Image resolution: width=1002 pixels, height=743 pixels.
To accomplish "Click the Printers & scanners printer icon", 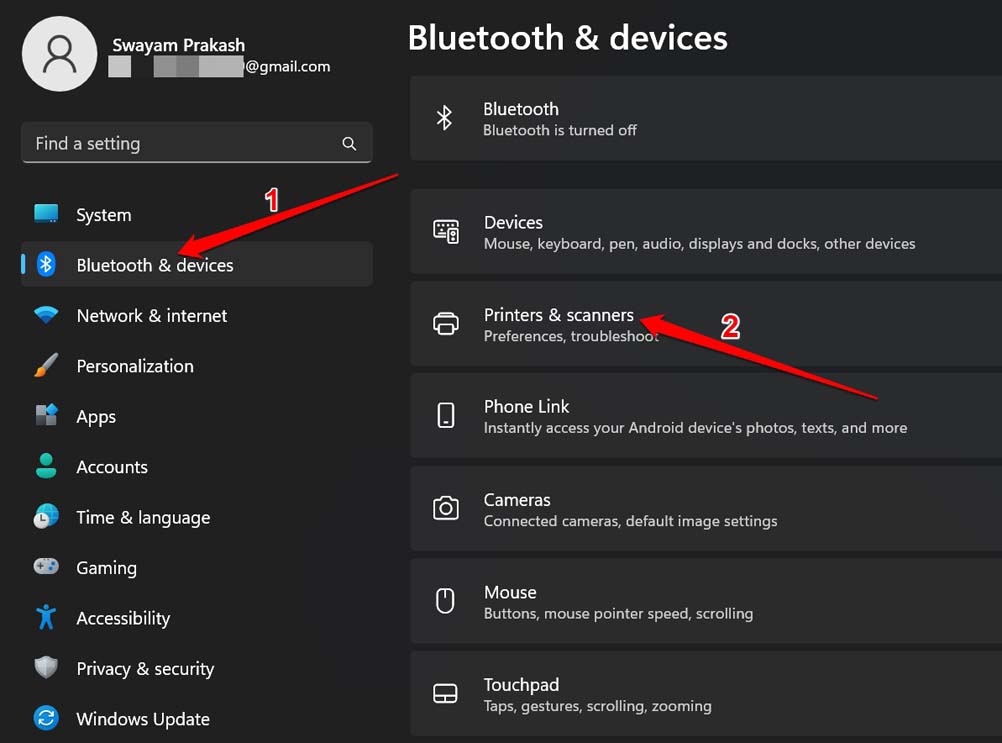I will (445, 324).
